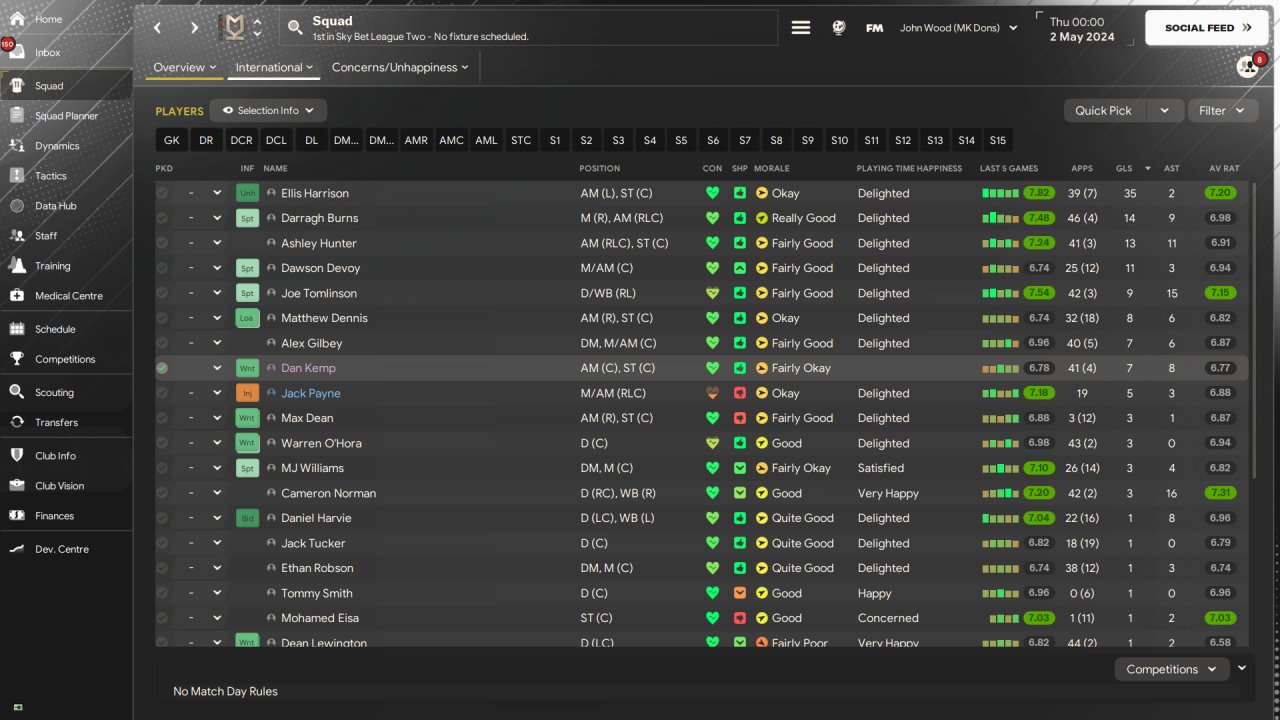
Task: Open the Social Feed button
Action: click(x=1207, y=28)
